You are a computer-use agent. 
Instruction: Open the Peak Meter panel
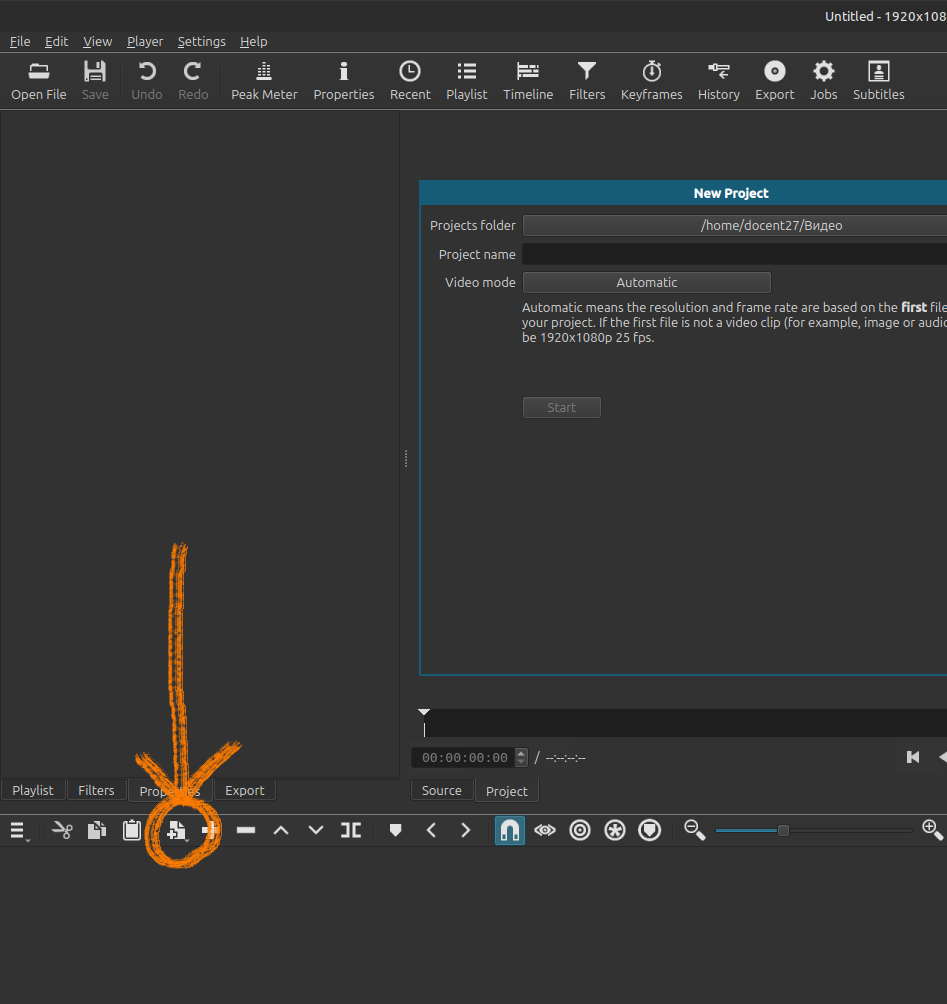click(264, 80)
